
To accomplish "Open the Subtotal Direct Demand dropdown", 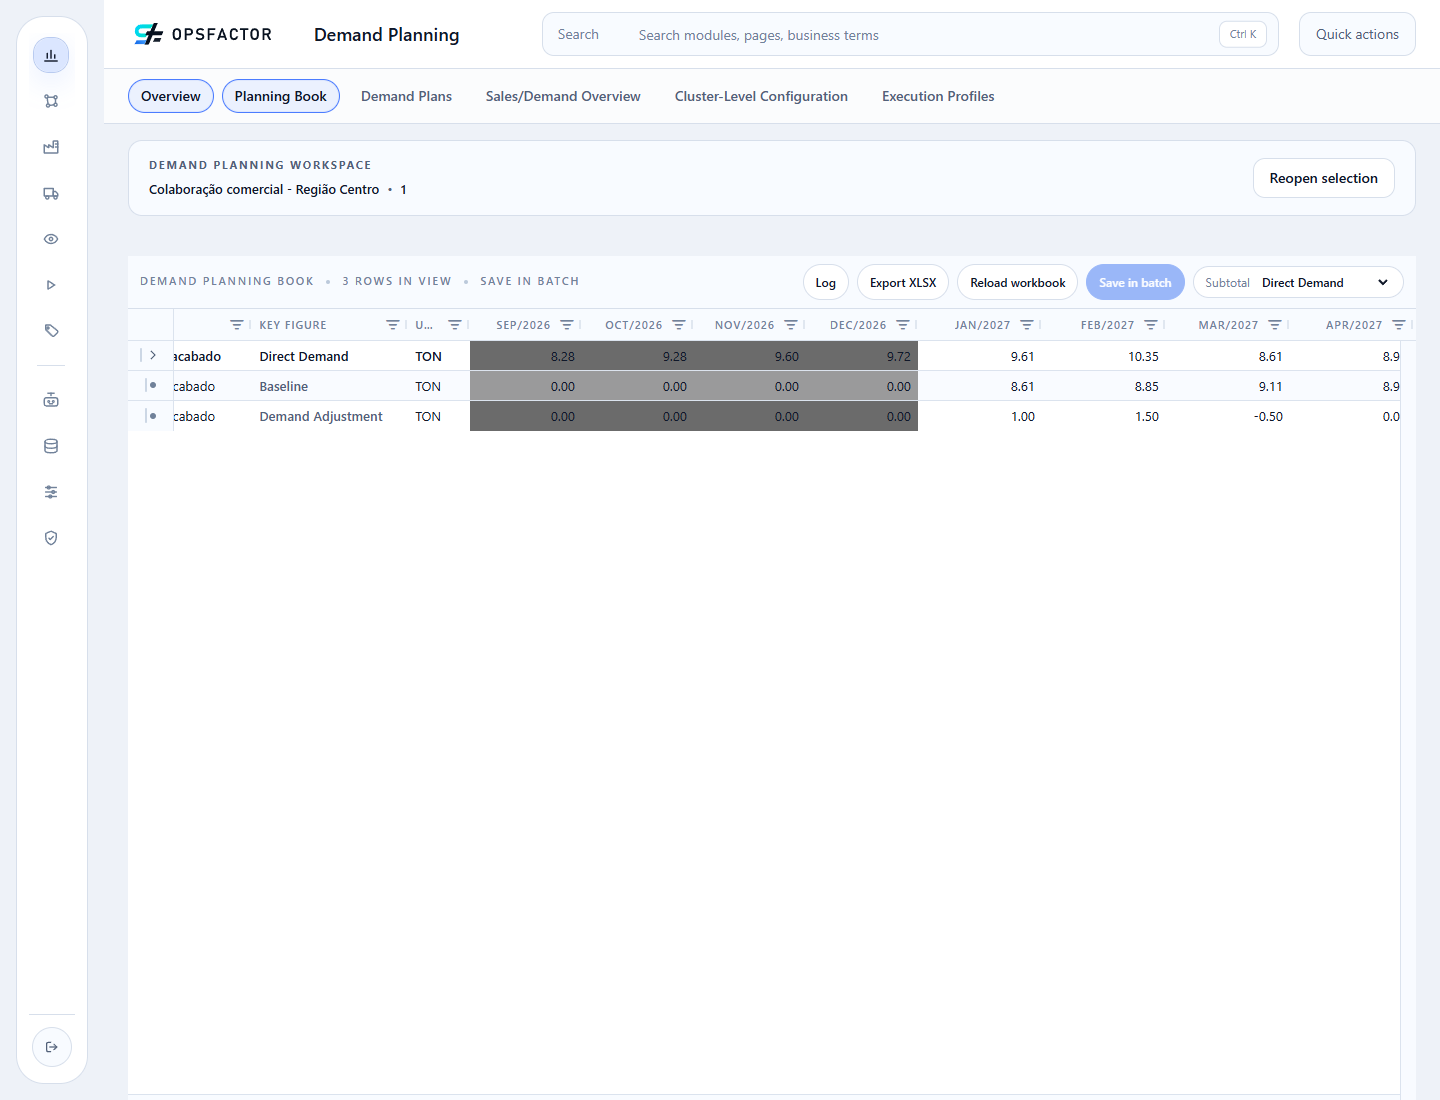I will (x=1298, y=283).
